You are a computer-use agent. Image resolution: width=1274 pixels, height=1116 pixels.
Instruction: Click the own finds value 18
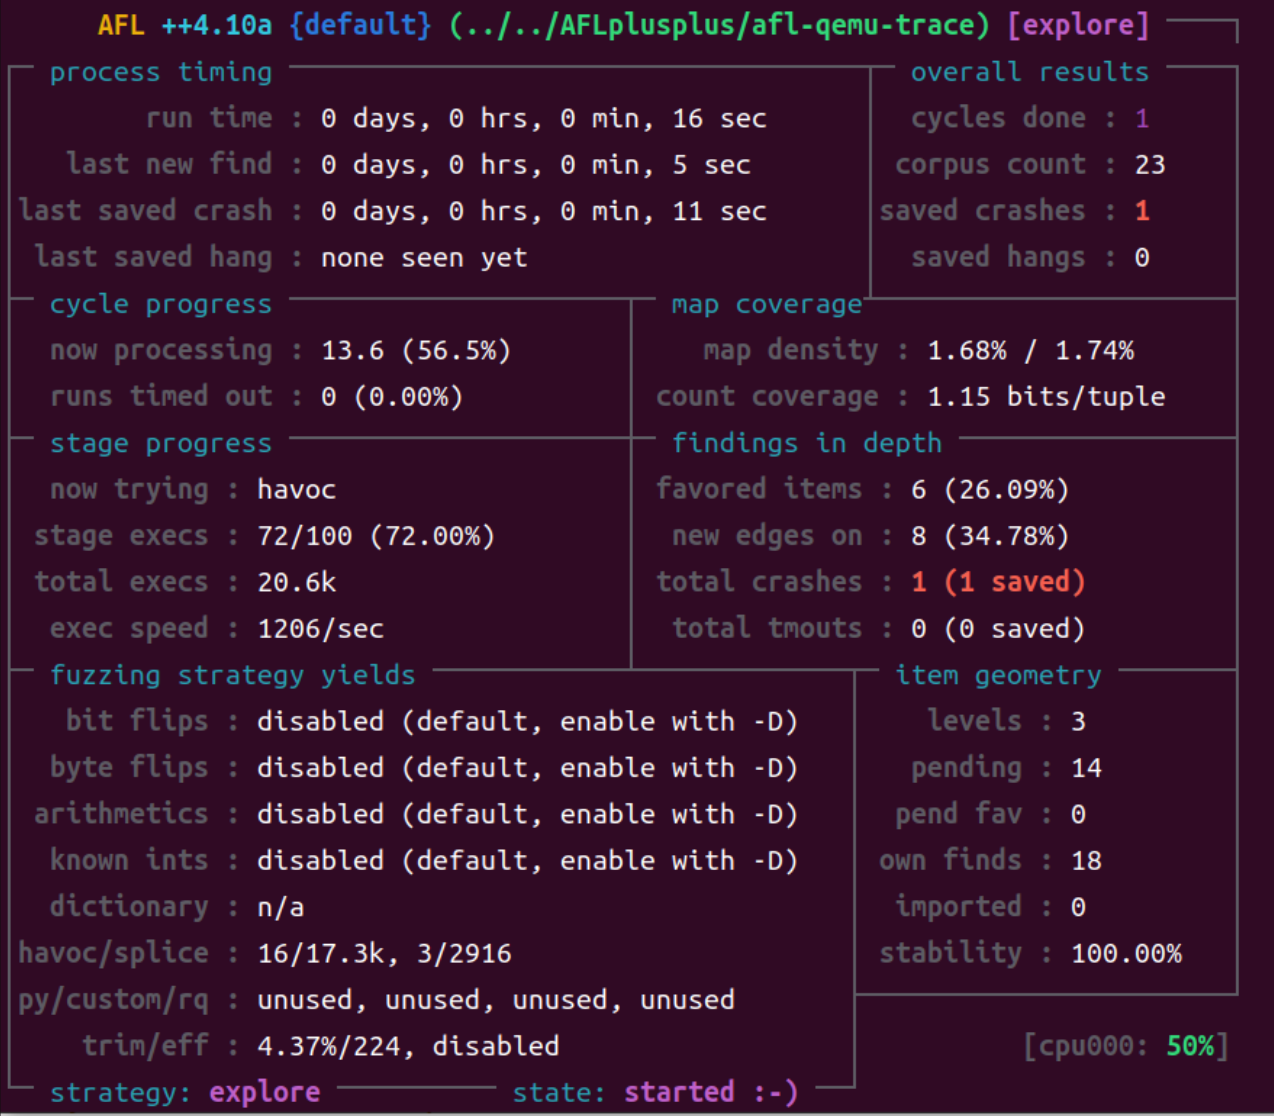coord(1086,860)
